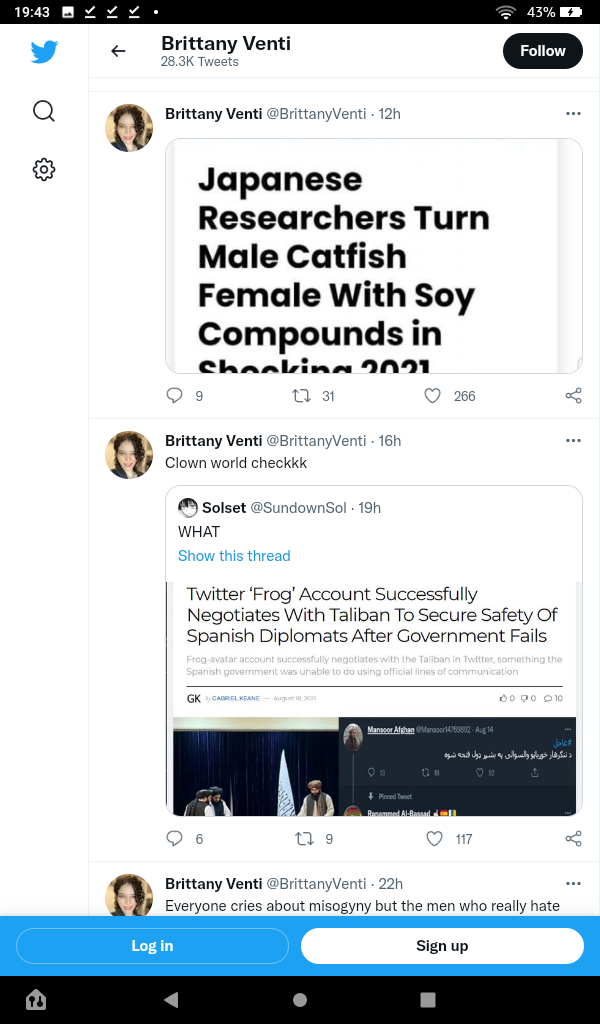600x1024 pixels.
Task: Tap the Android home circle button
Action: pos(300,1000)
